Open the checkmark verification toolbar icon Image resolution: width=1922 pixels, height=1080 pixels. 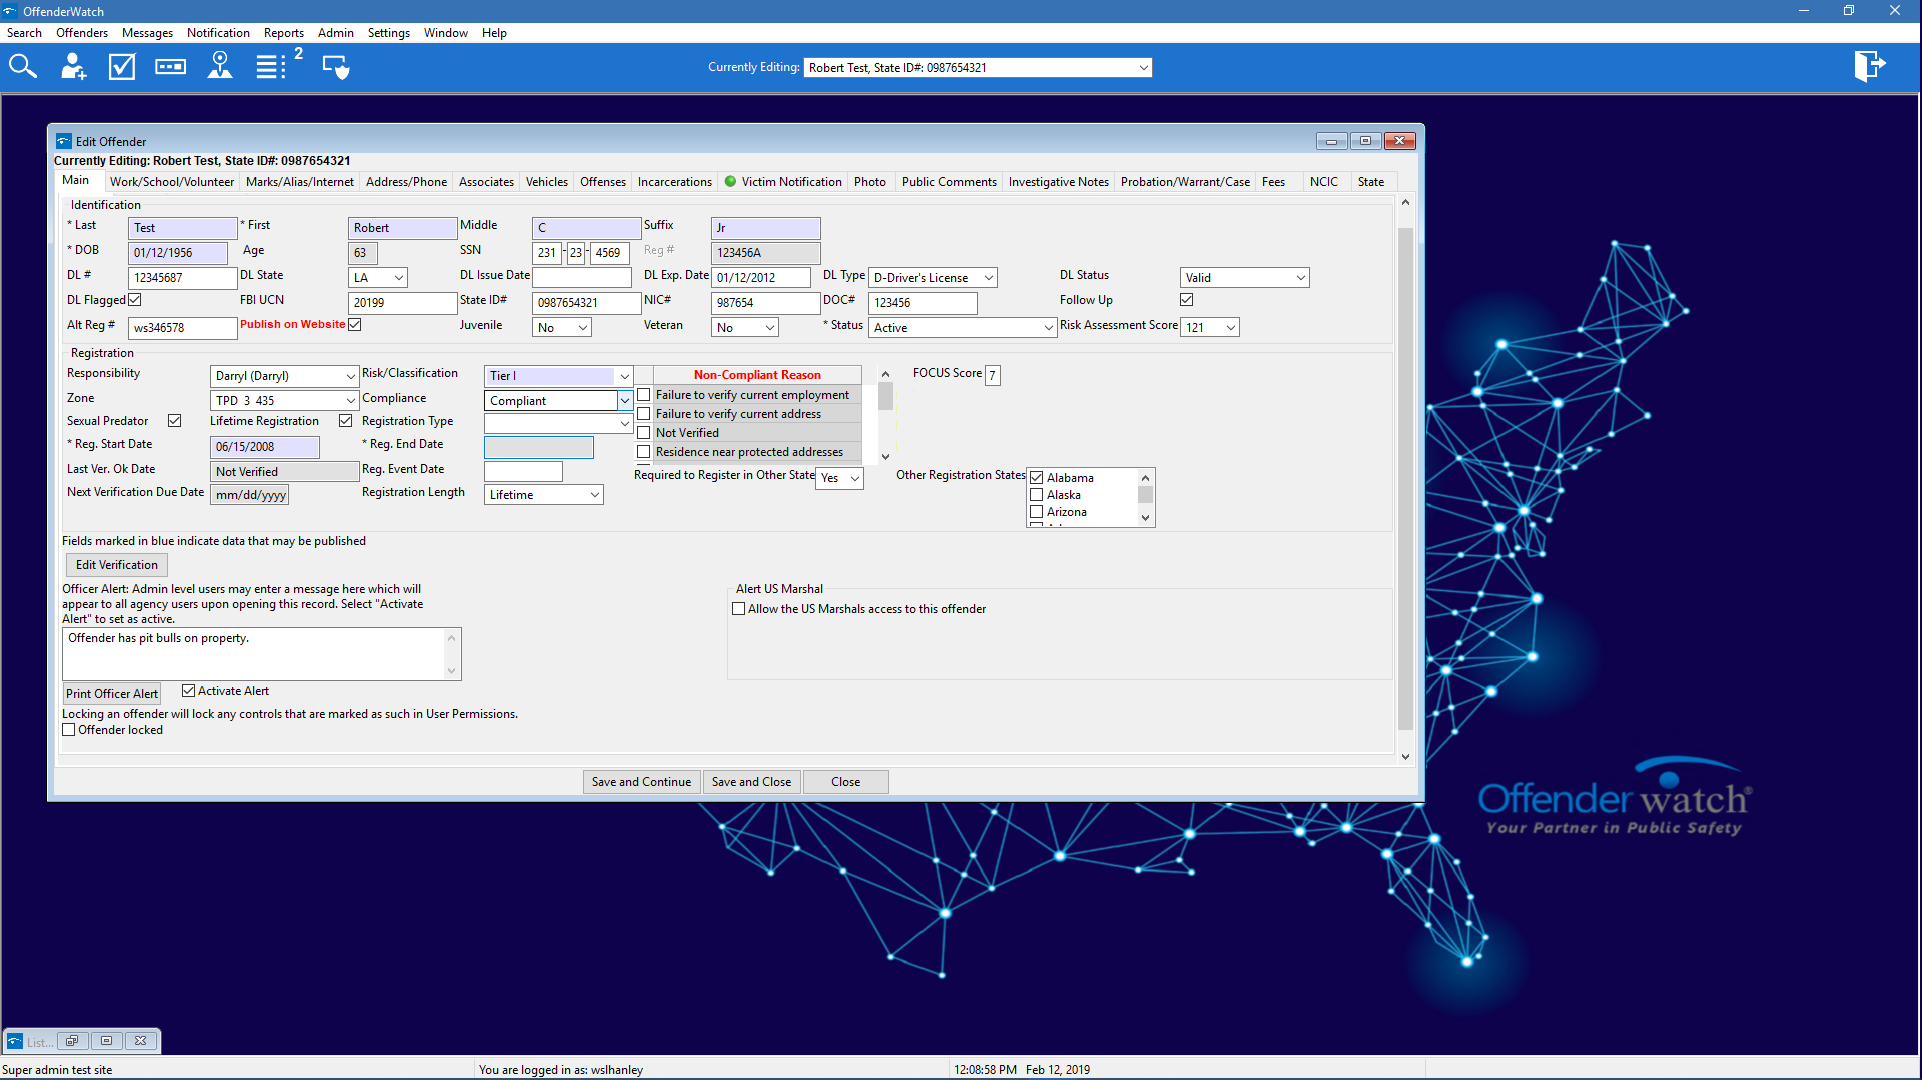tap(122, 67)
